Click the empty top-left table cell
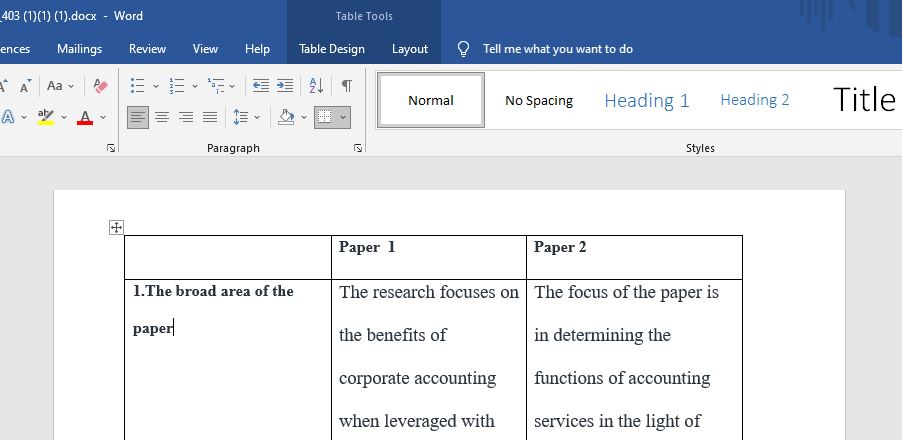The image size is (902, 440). (x=228, y=258)
